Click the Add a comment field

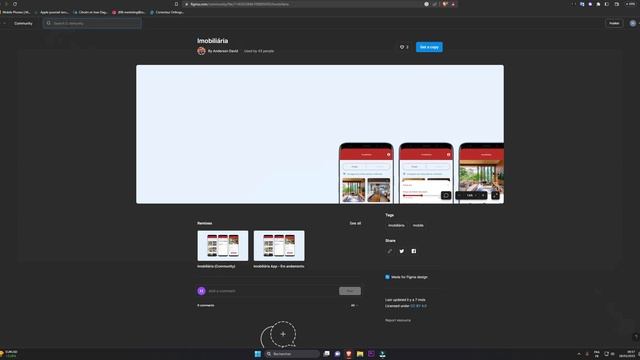pyautogui.click(x=271, y=291)
